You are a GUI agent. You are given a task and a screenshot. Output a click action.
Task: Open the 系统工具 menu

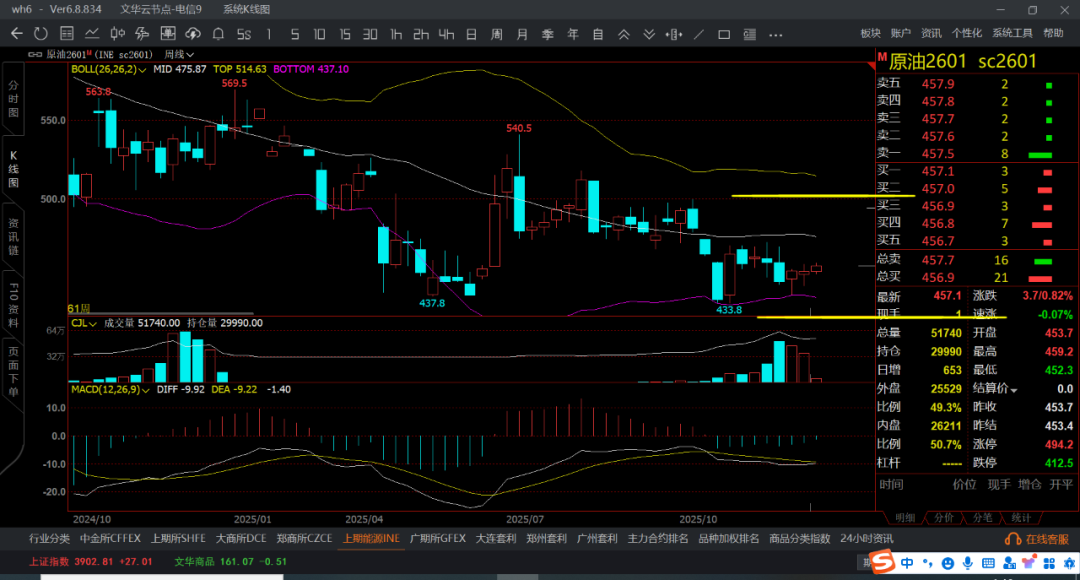point(1012,33)
